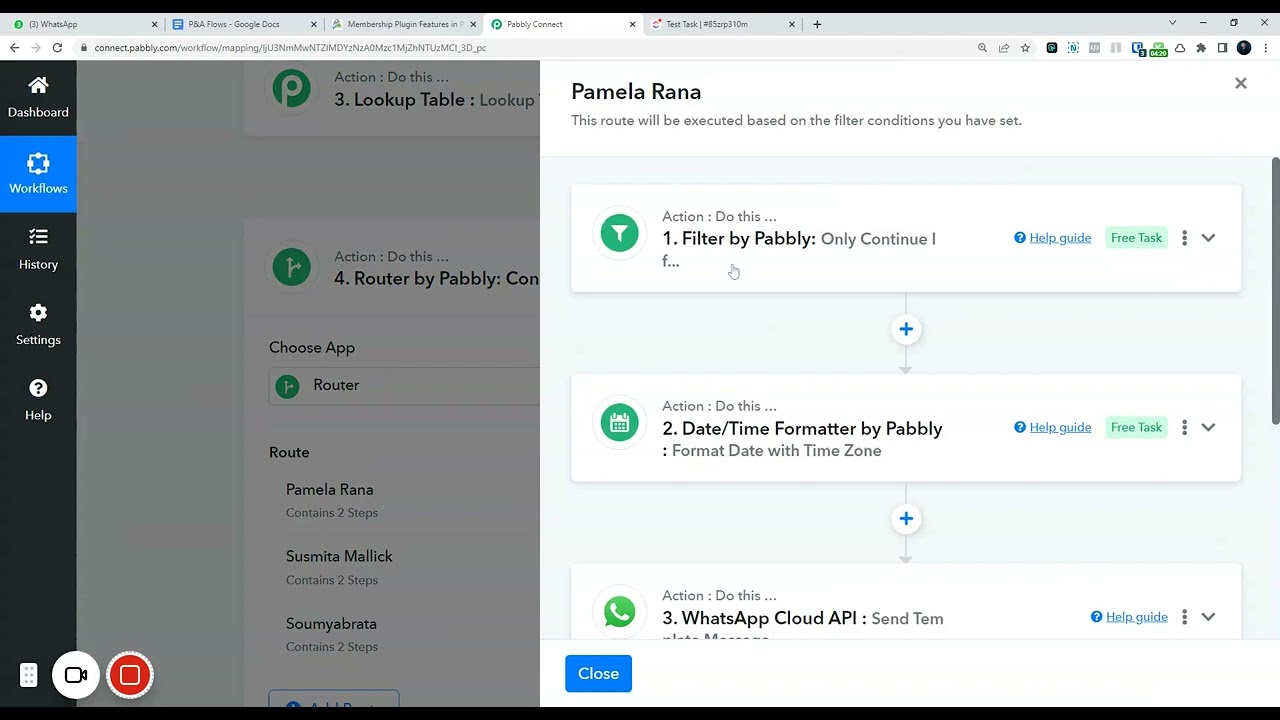
Task: Open three-dot menu for Date/Time Formatter
Action: (1184, 427)
